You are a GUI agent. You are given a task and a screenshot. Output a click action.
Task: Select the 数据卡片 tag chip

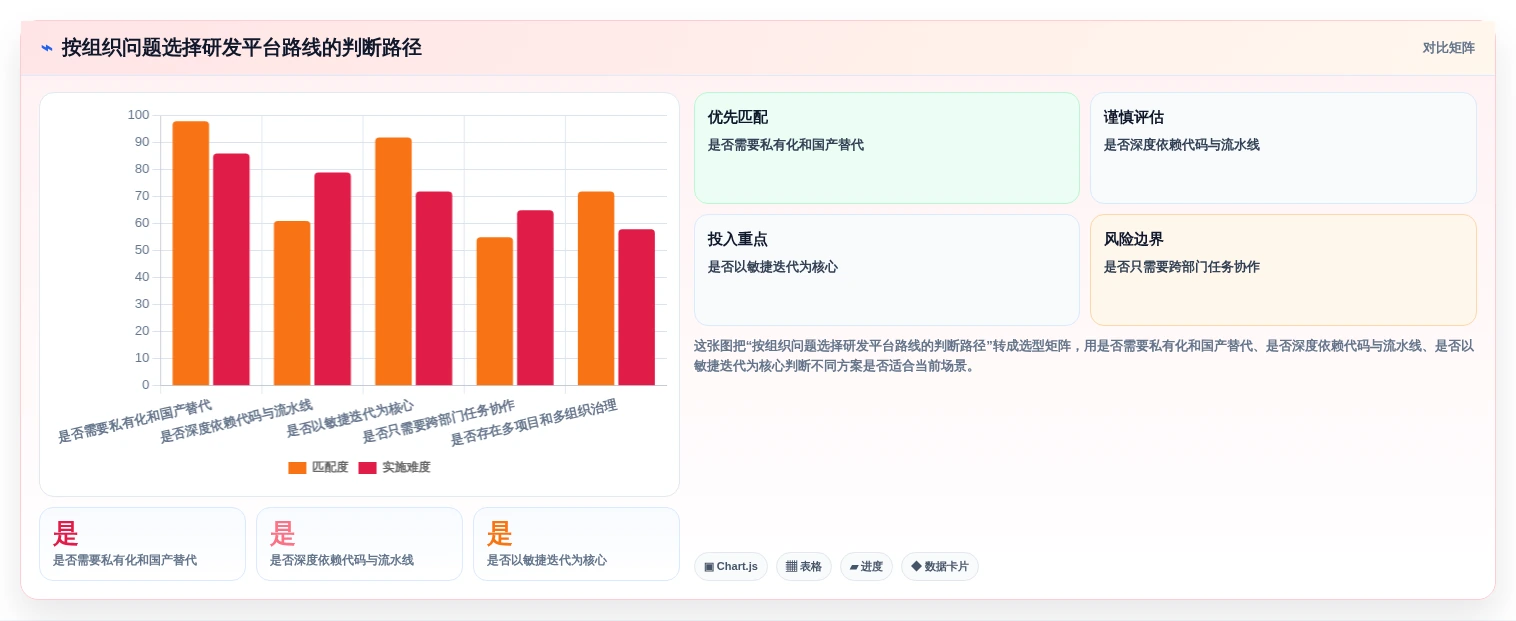pyautogui.click(x=940, y=567)
